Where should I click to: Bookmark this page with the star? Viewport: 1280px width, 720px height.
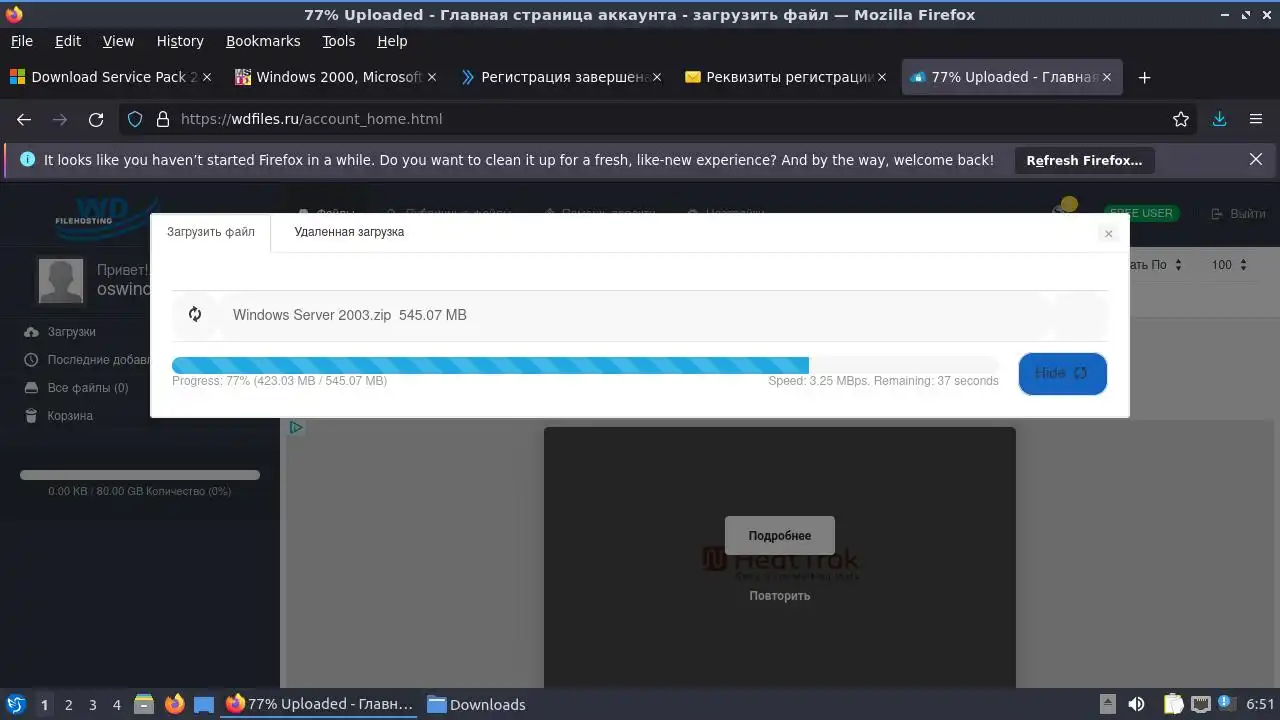click(x=1181, y=119)
